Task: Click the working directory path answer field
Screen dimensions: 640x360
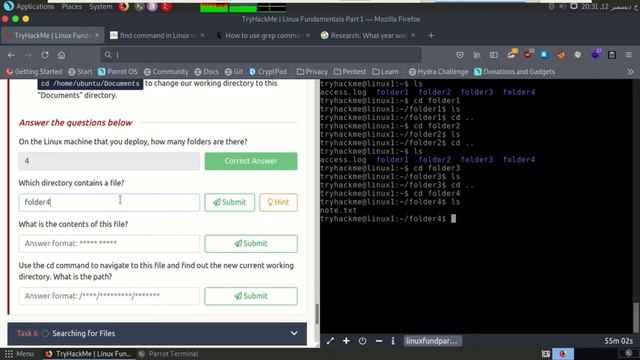Action: tap(109, 296)
